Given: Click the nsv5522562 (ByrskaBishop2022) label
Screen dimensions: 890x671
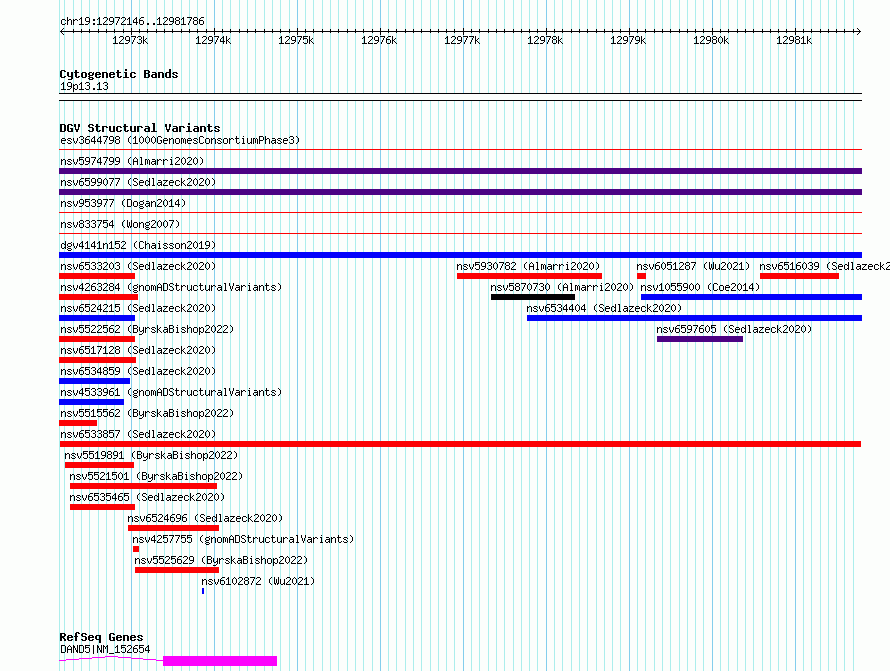Looking at the screenshot, I should tap(147, 329).
